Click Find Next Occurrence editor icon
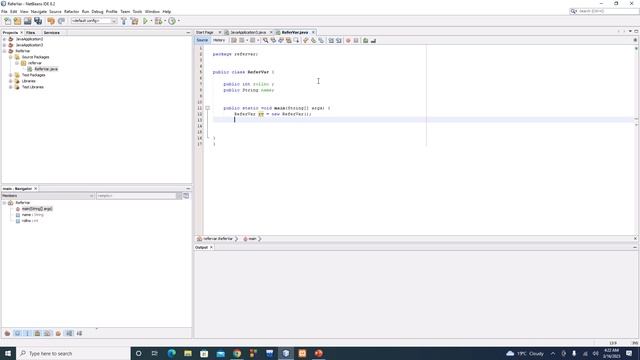Image resolution: width=640 pixels, height=360 pixels. point(281,40)
